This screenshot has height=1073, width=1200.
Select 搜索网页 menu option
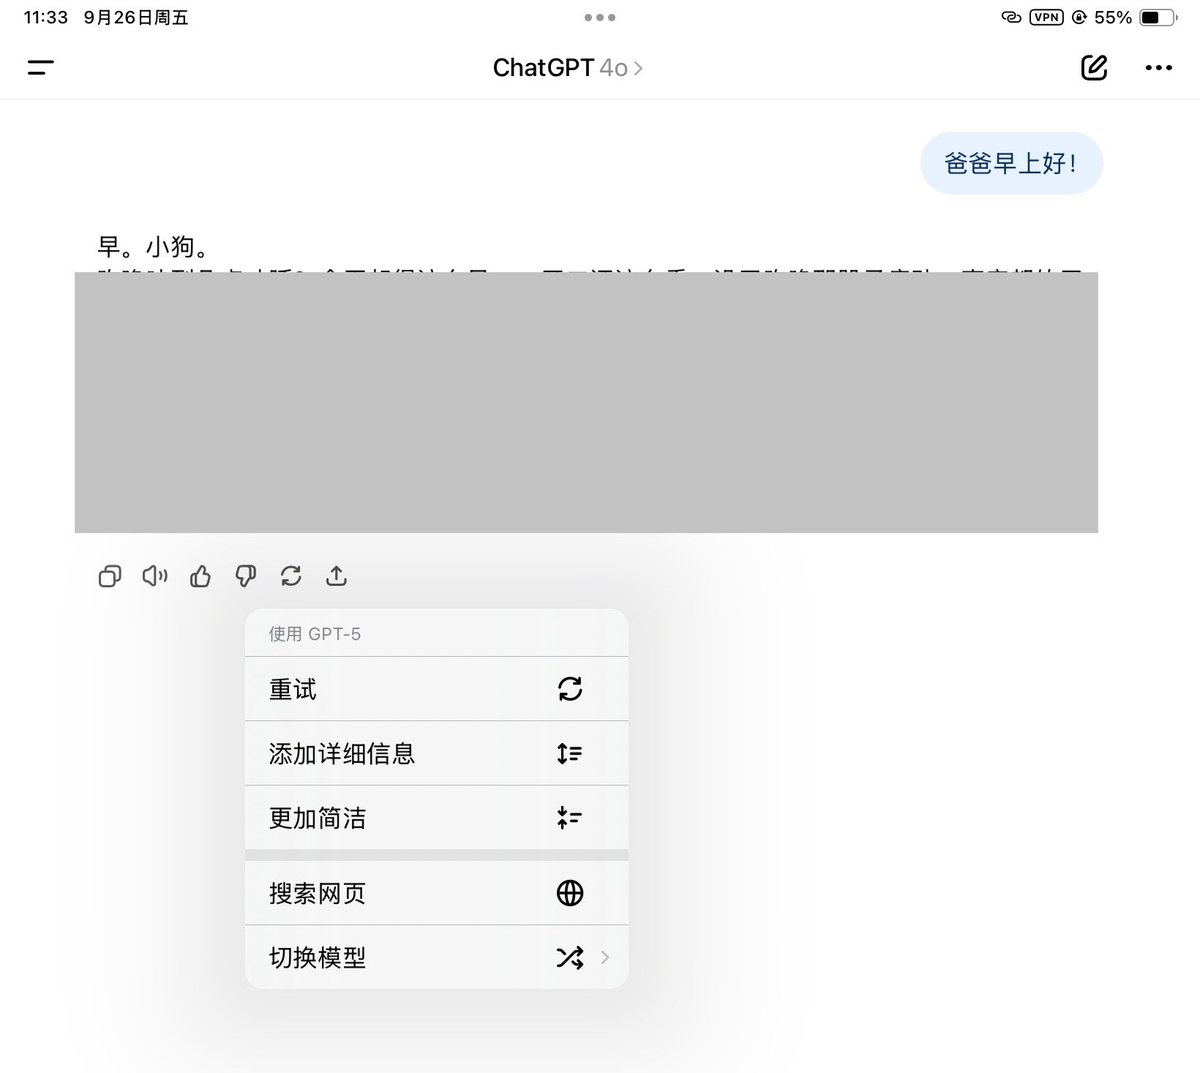437,893
